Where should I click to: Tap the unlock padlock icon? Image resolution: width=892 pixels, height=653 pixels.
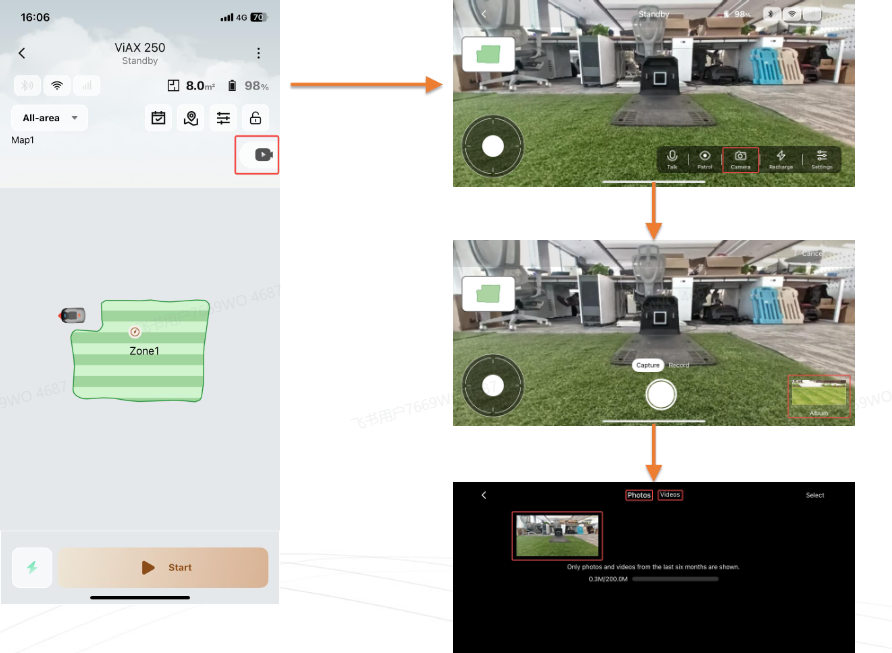click(255, 118)
